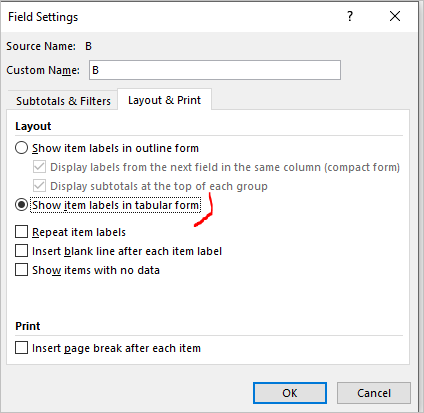Focus the Custom Name text field
The height and width of the screenshot is (413, 424).
point(215,70)
